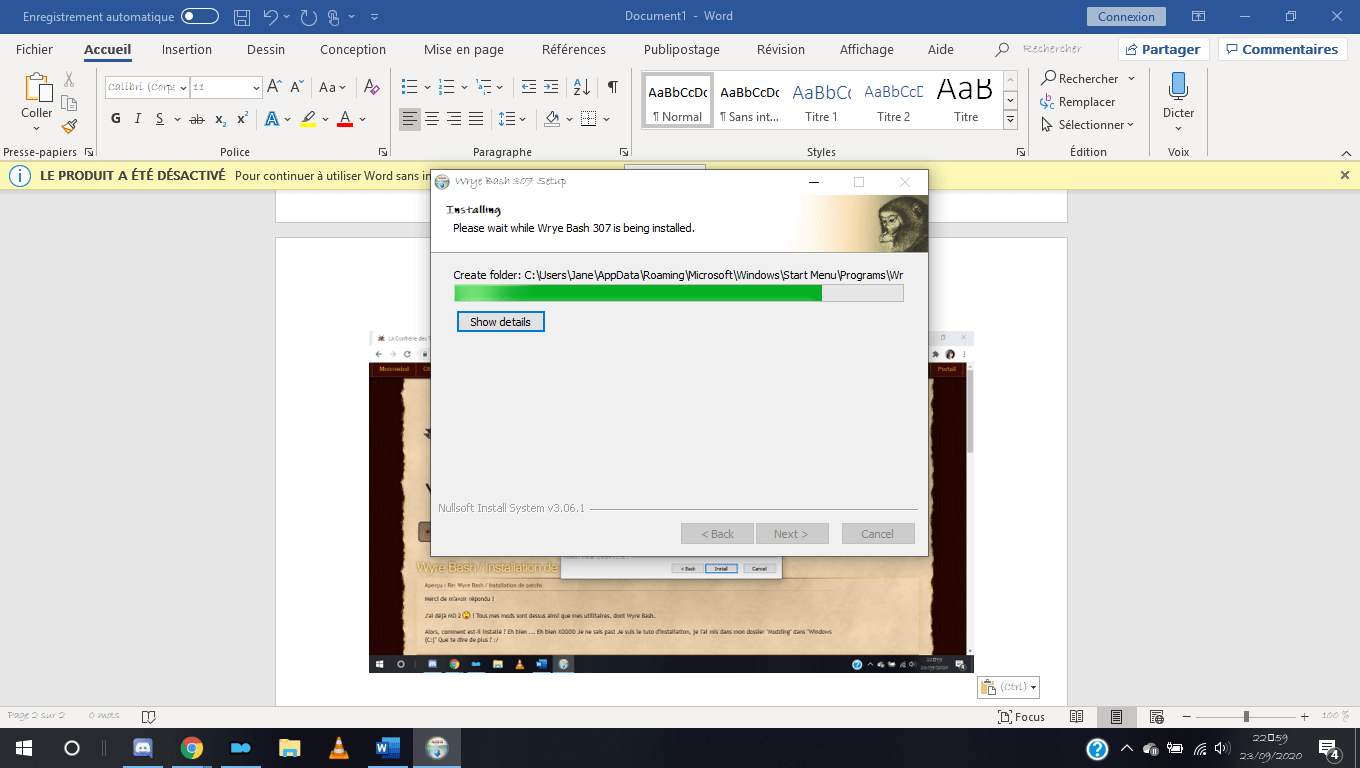Open change case Aa dropdown
This screenshot has width=1360, height=768.
click(x=332, y=87)
